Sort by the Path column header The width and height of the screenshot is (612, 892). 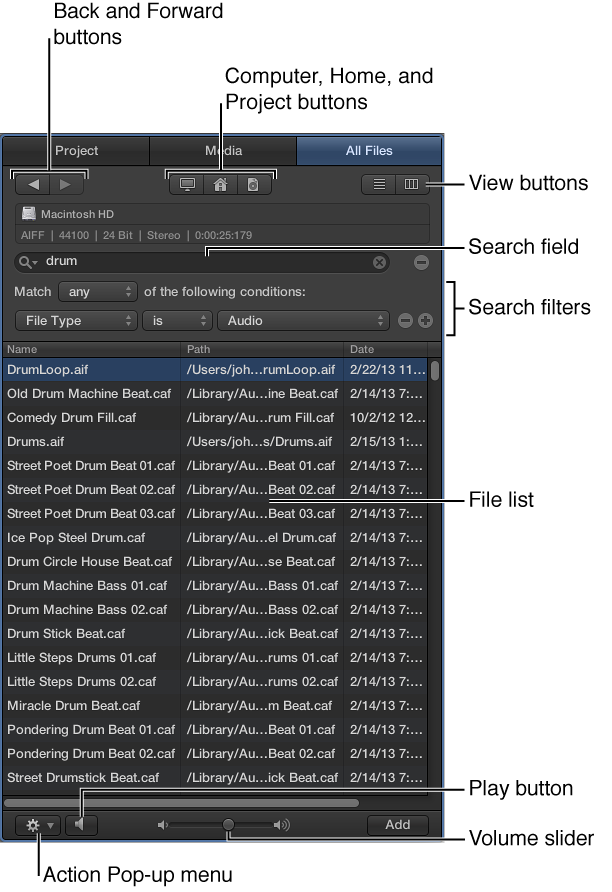tap(262, 349)
